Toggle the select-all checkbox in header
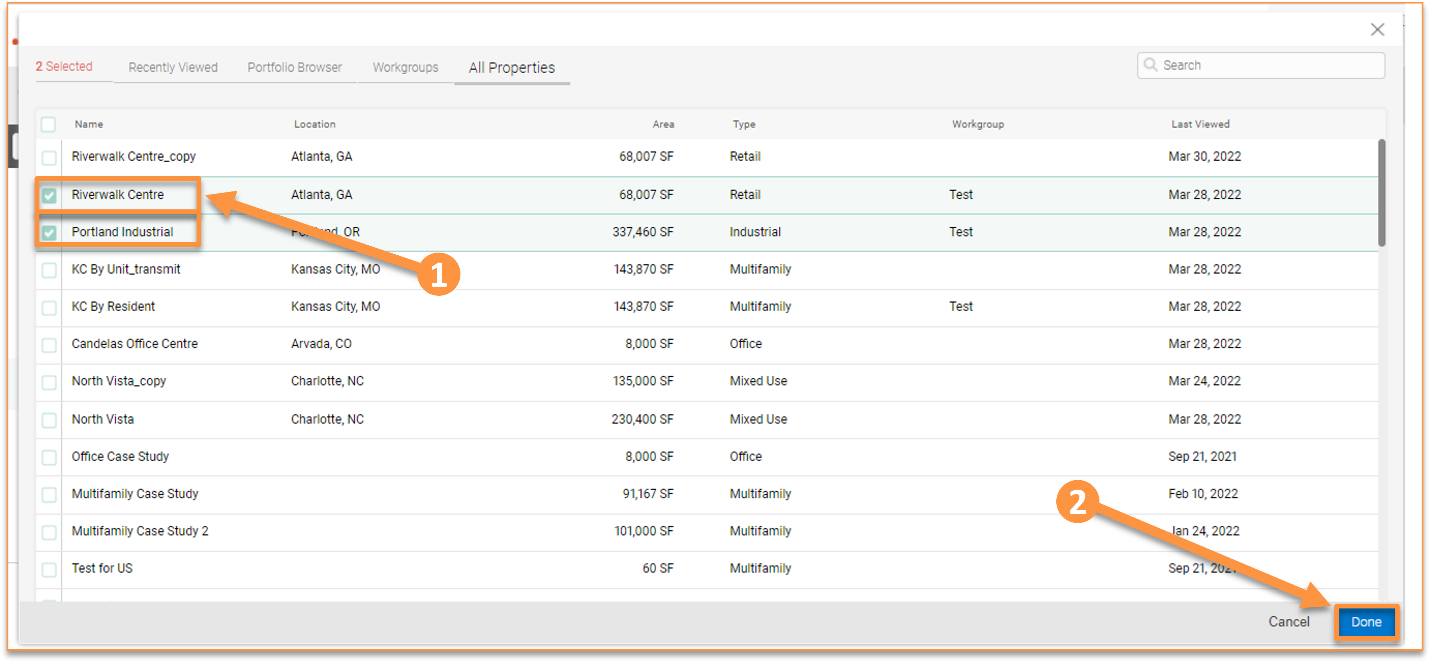Image resolution: width=1430 pixels, height=662 pixels. (48, 124)
